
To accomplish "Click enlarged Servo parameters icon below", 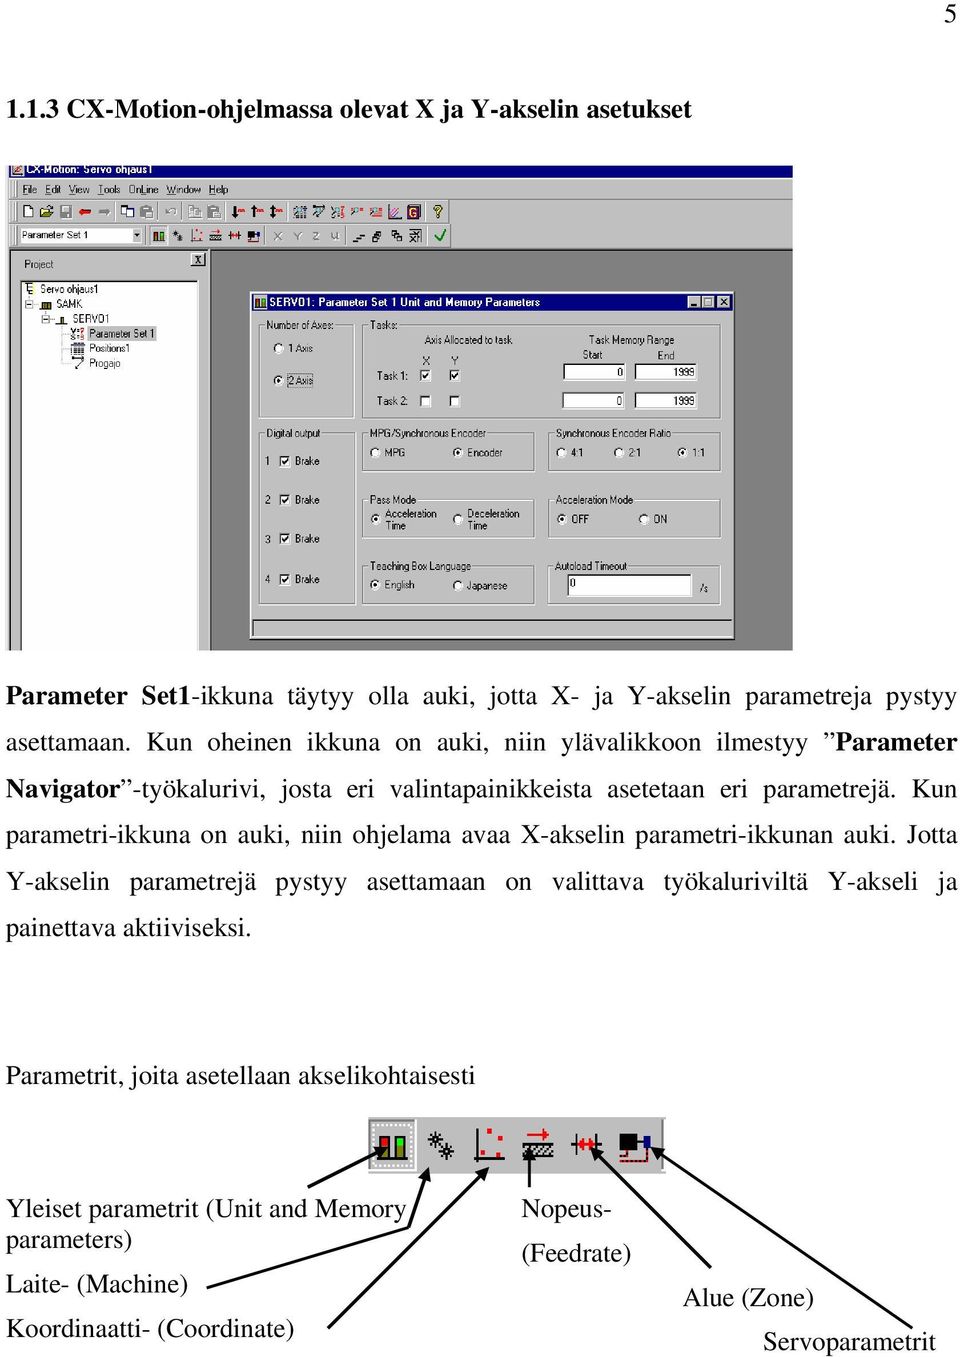I will tap(635, 1145).
